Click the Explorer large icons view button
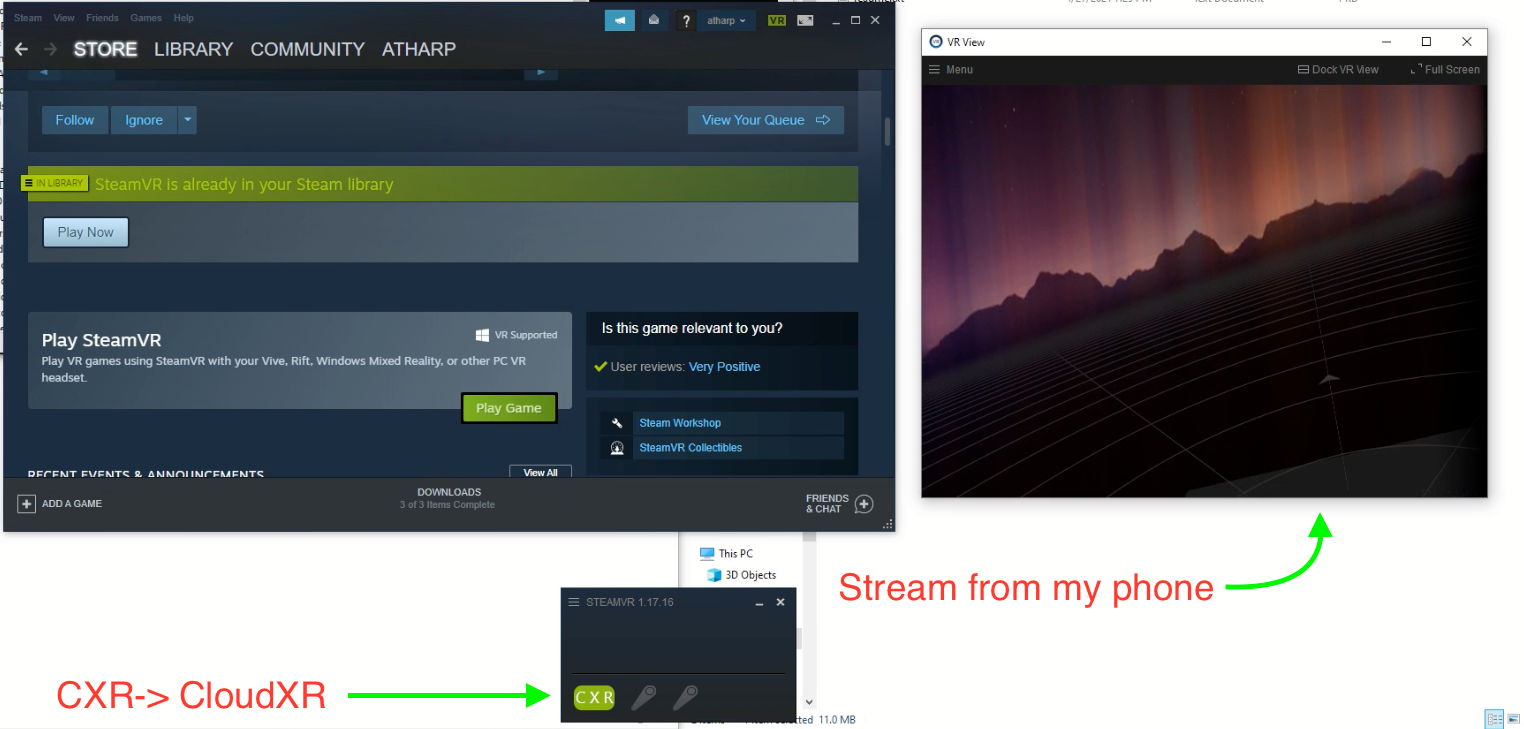Image resolution: width=1524 pixels, height=729 pixels. 1511,719
